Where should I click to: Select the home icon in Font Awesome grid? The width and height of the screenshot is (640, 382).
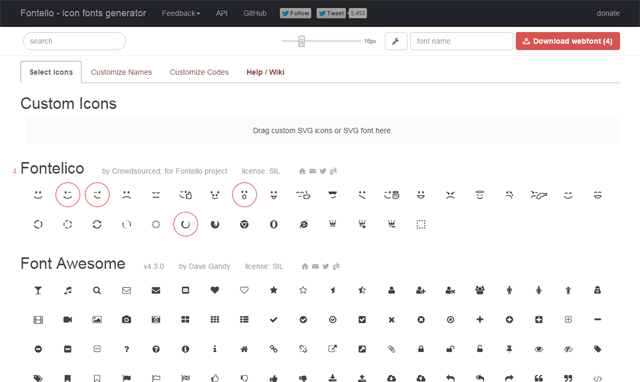click(244, 349)
